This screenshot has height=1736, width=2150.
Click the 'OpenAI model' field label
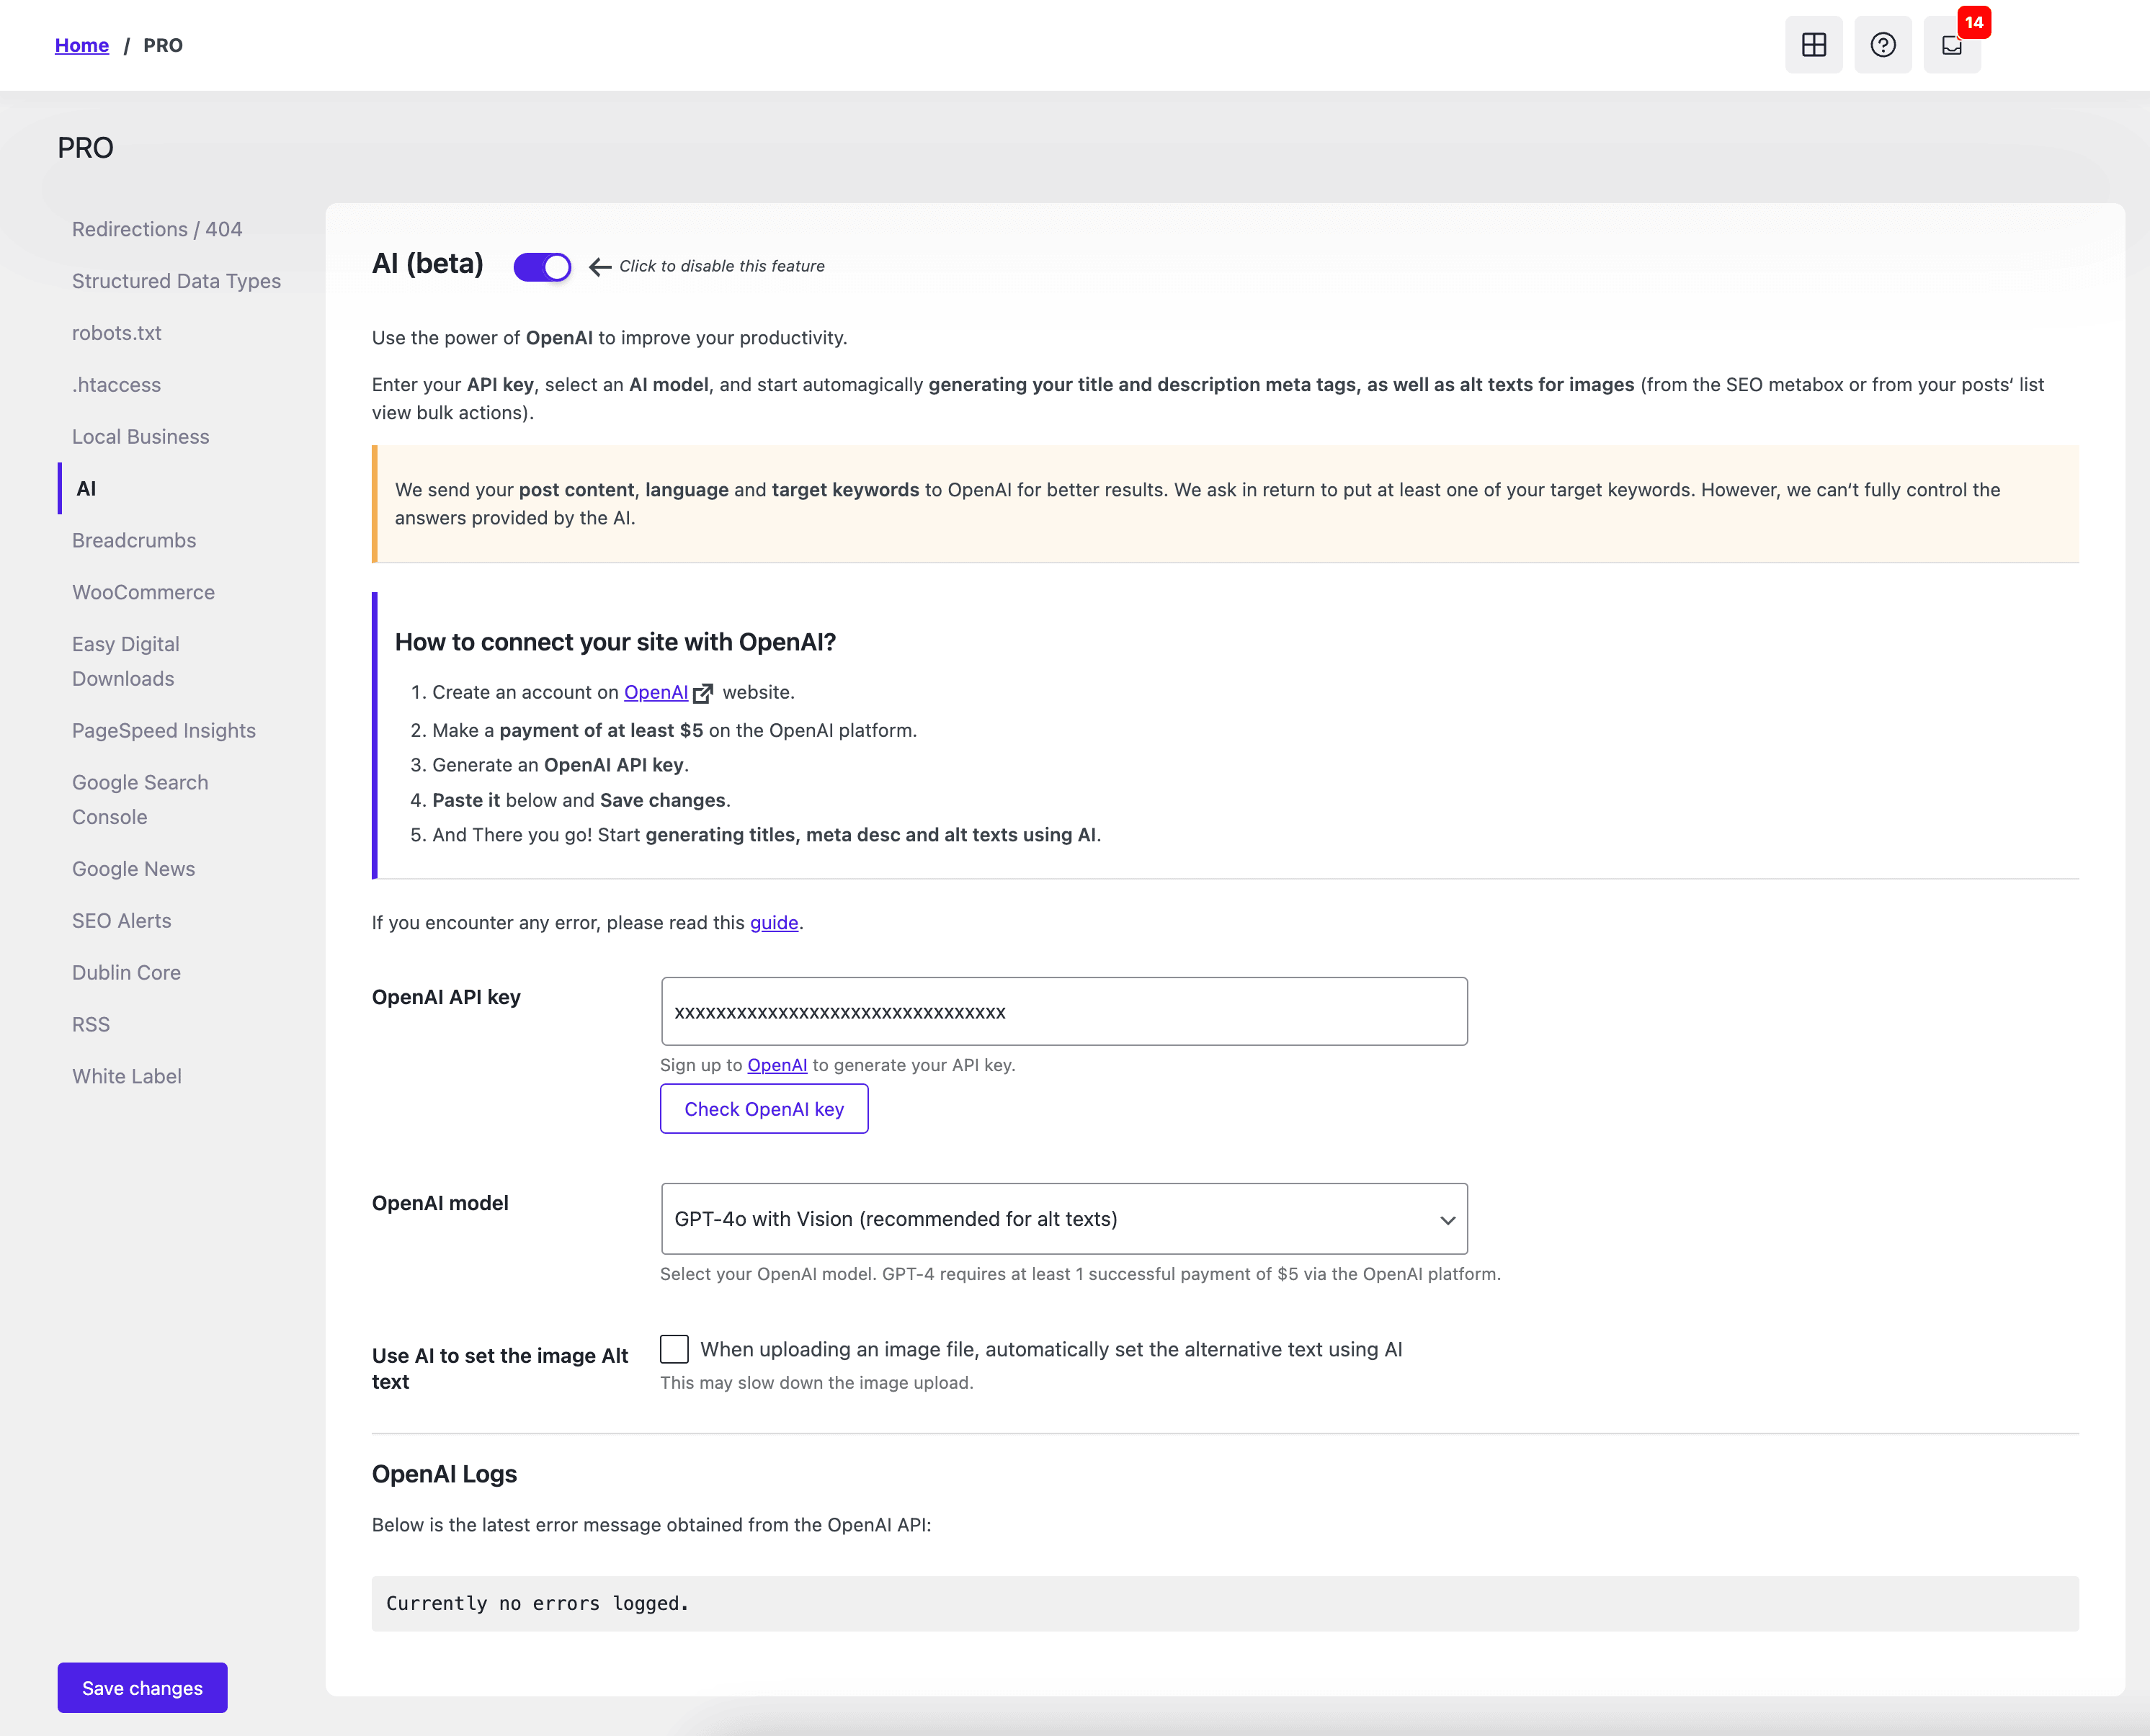tap(440, 1204)
